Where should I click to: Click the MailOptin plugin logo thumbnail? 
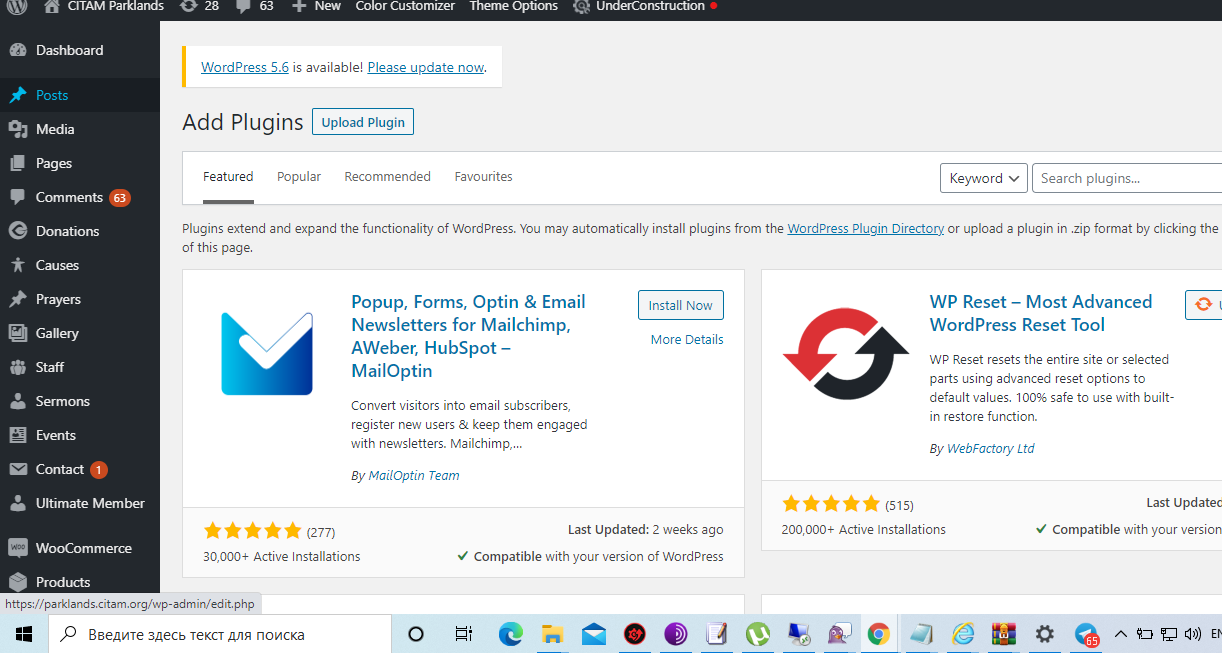tap(267, 353)
